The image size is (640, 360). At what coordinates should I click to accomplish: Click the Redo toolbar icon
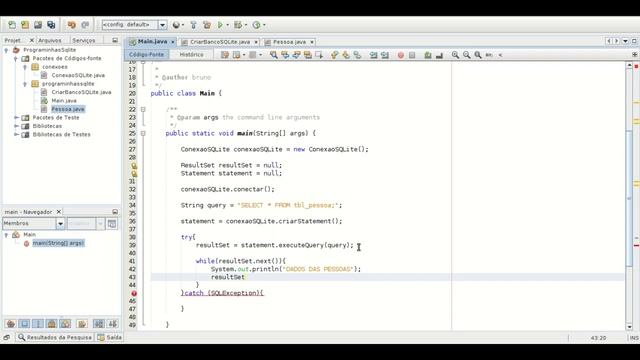coord(85,25)
